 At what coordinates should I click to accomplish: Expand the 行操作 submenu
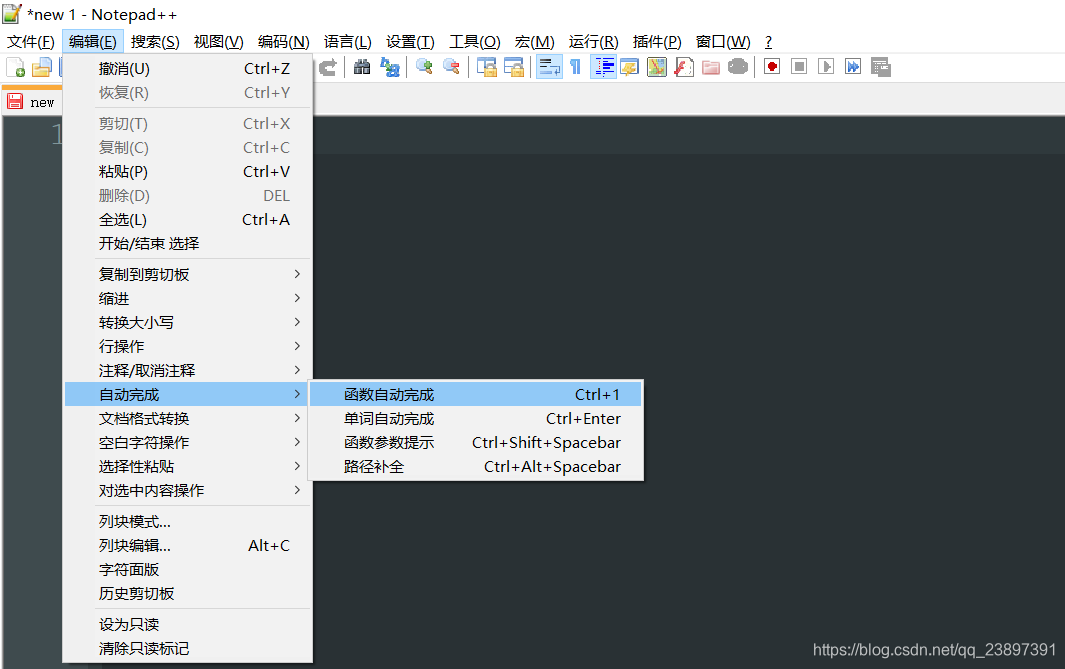pyautogui.click(x=187, y=346)
